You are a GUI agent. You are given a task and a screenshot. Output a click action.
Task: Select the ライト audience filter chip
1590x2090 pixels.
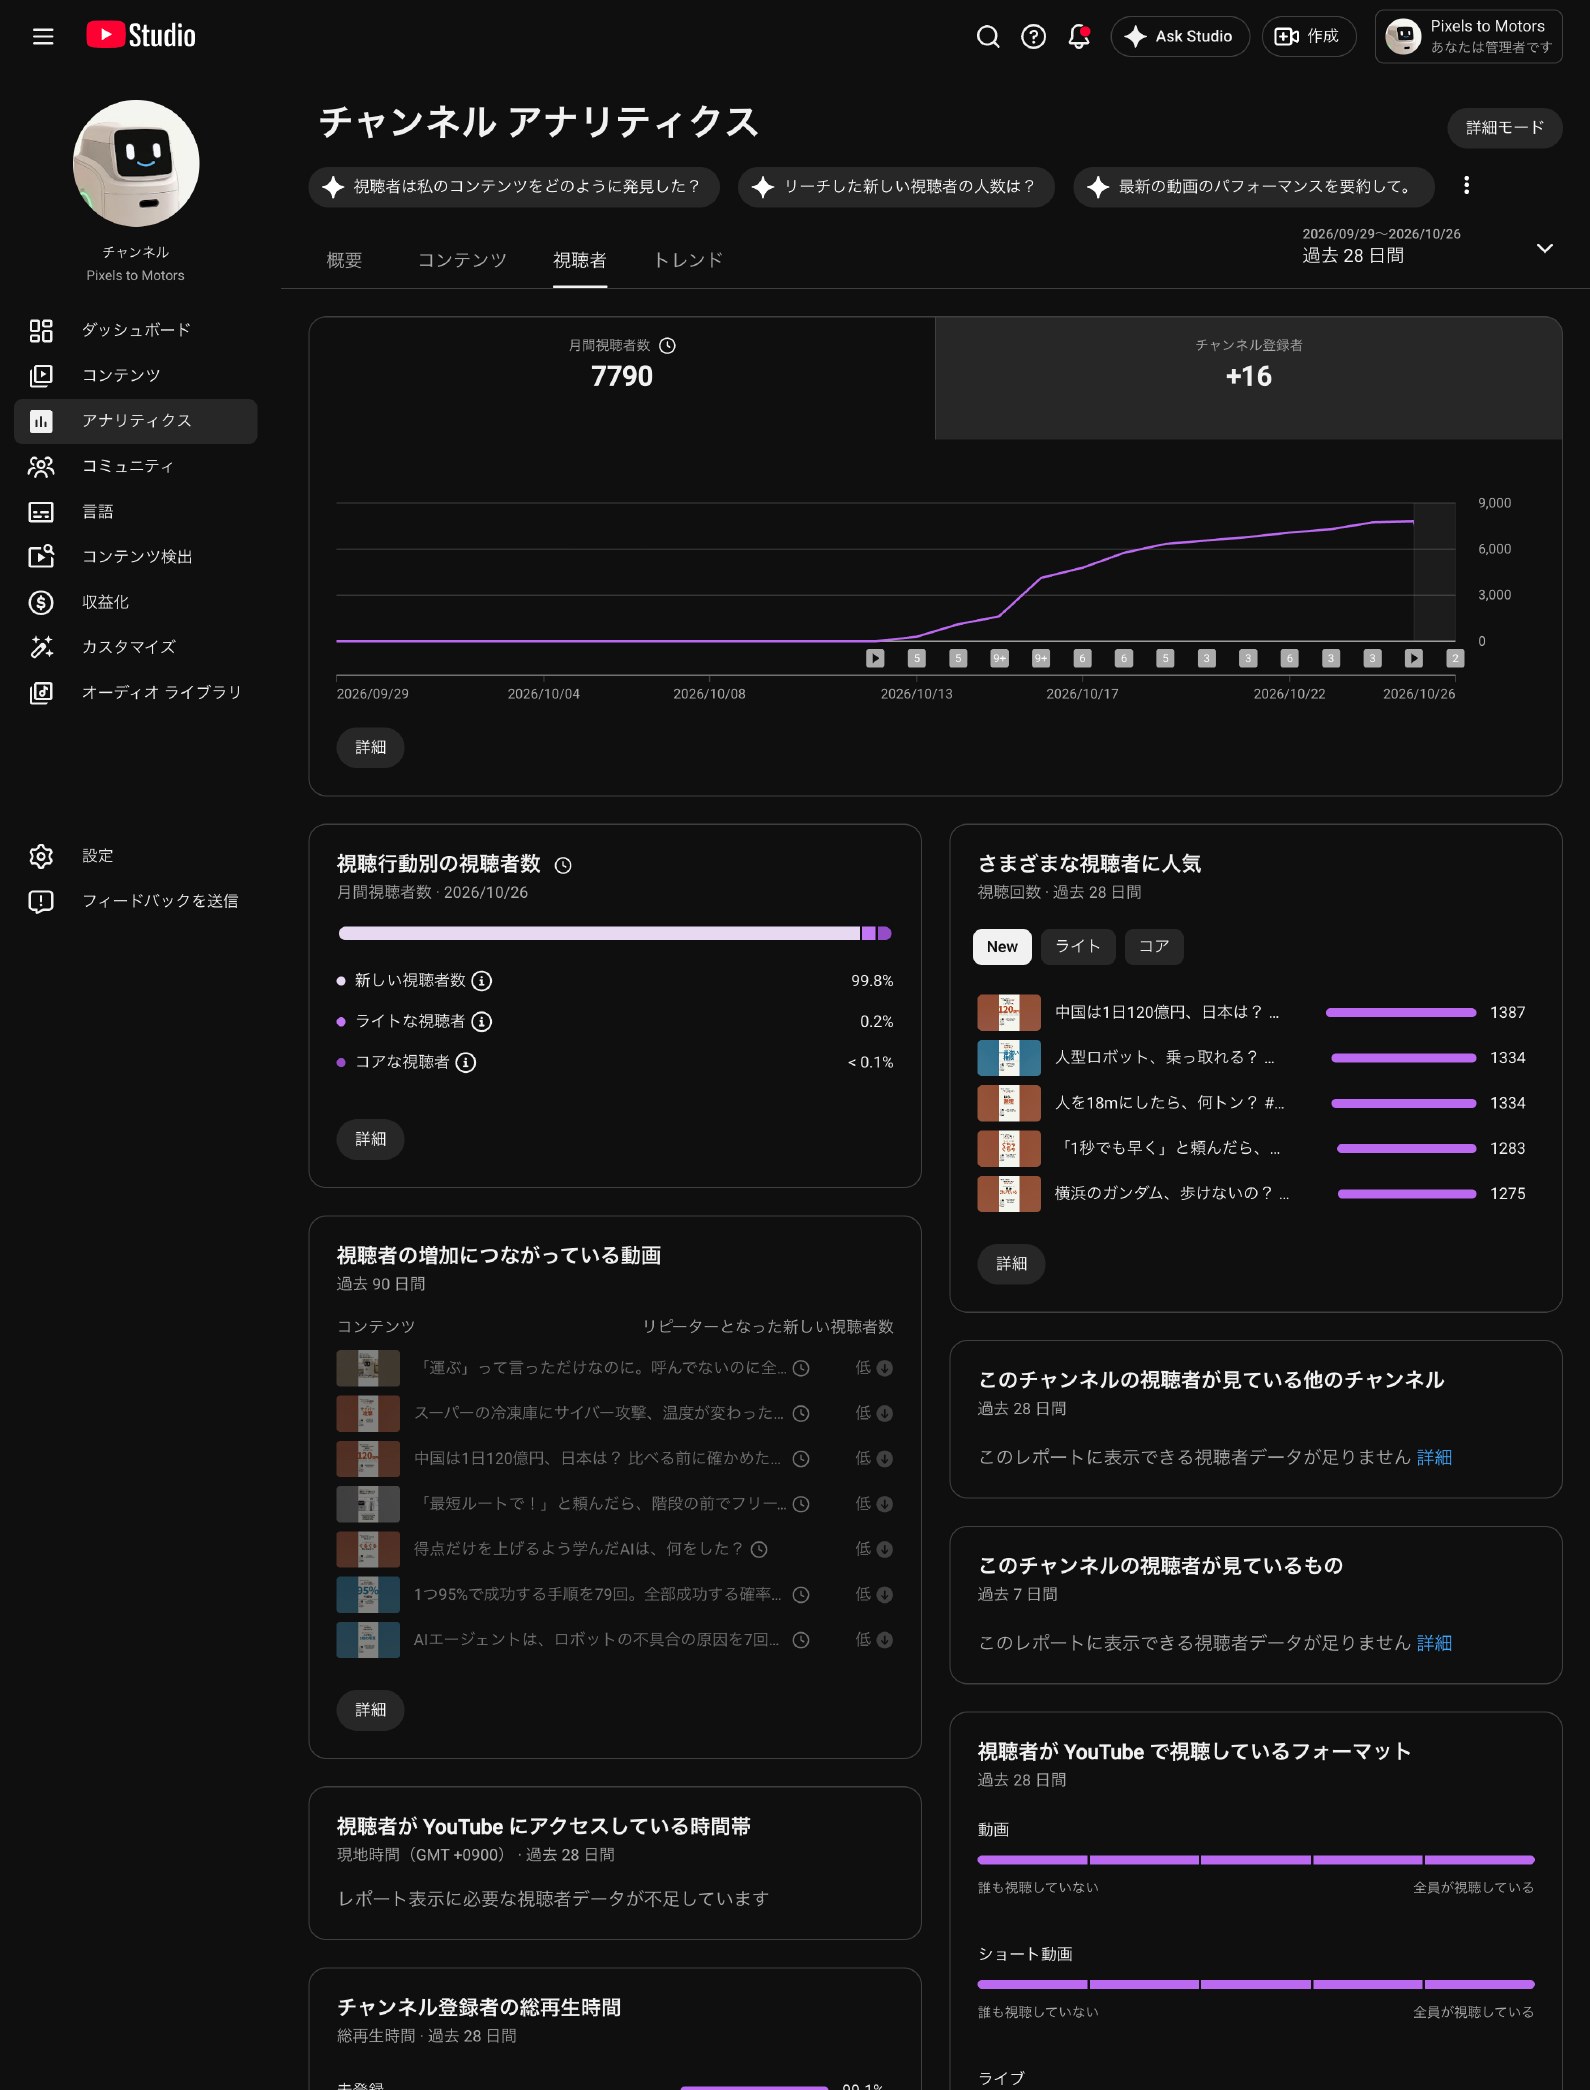1078,947
